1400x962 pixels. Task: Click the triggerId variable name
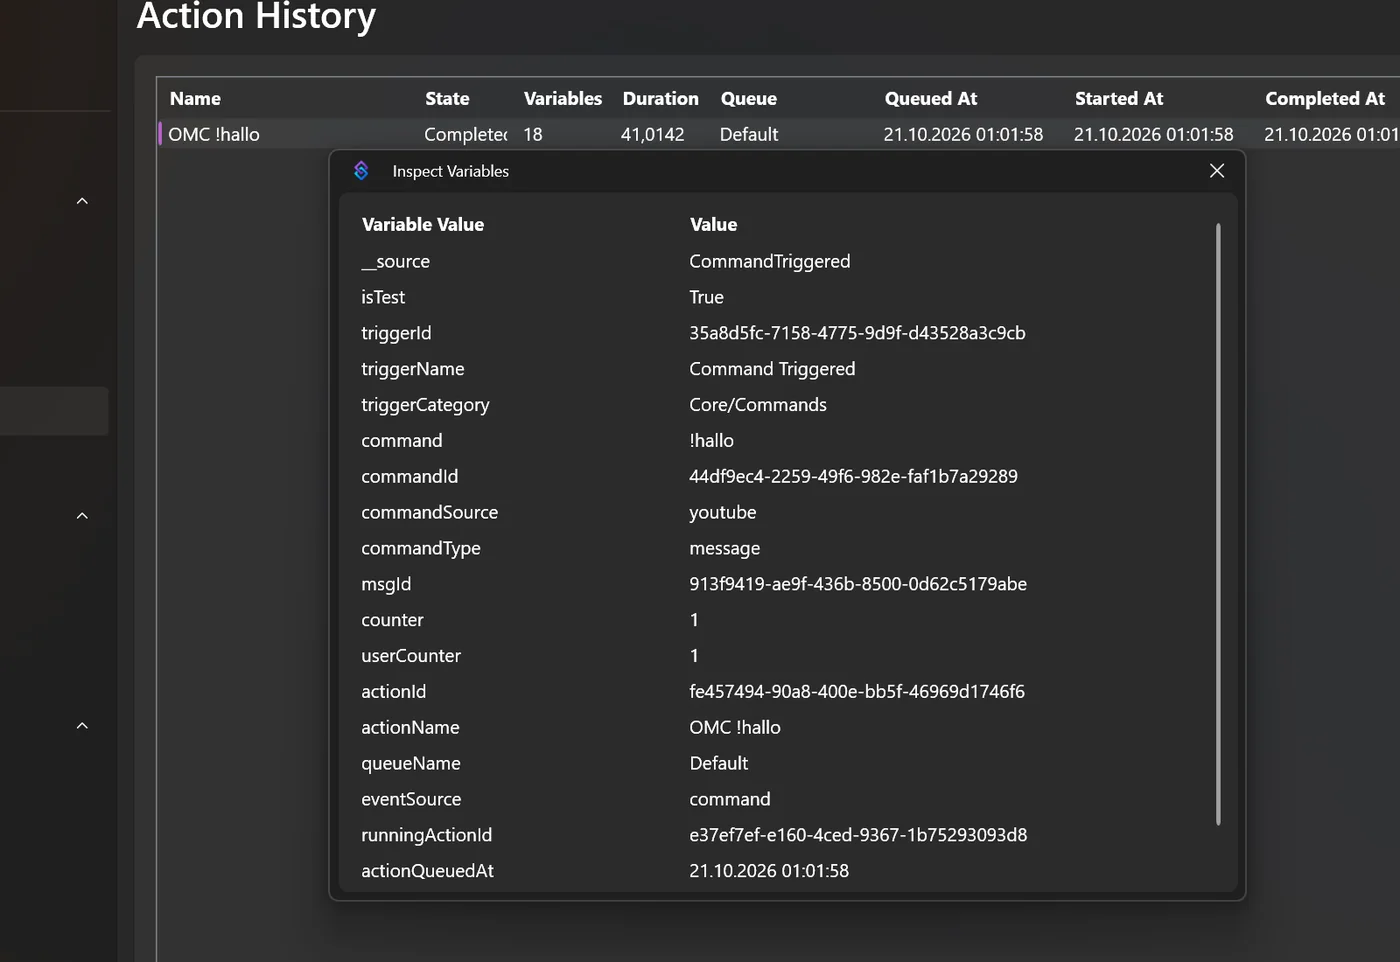pos(396,334)
